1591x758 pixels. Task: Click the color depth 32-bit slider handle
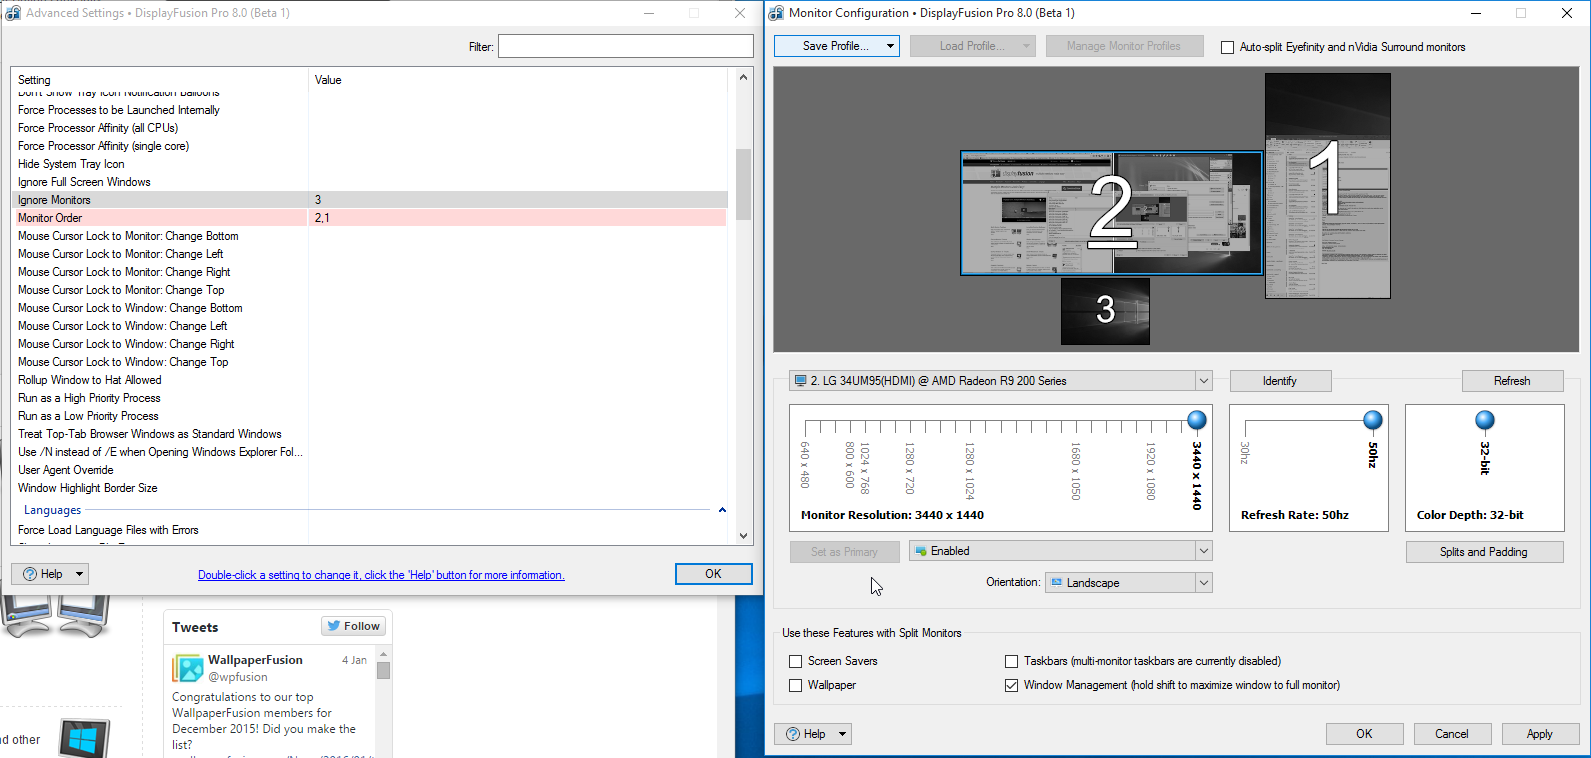click(x=1485, y=420)
